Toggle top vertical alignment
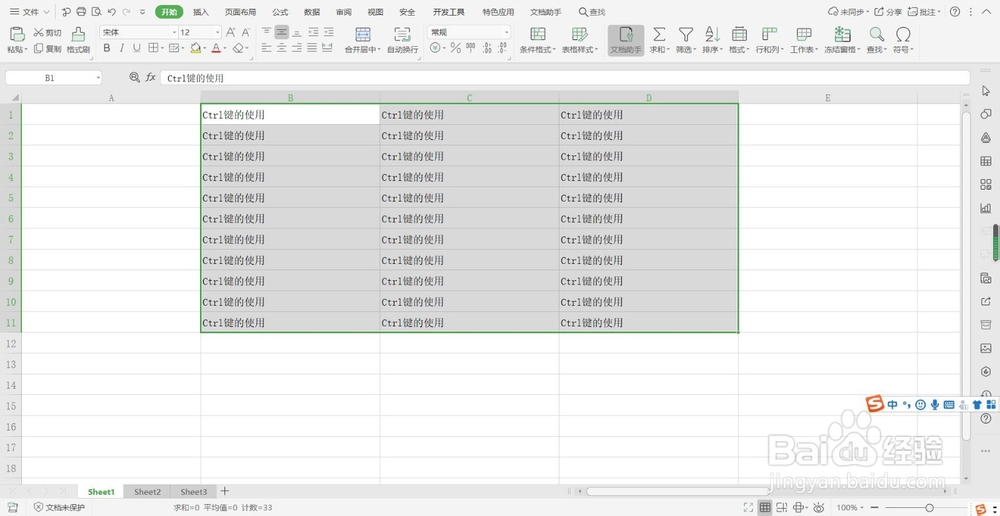Screen dimensions: 1000x516 point(266,32)
